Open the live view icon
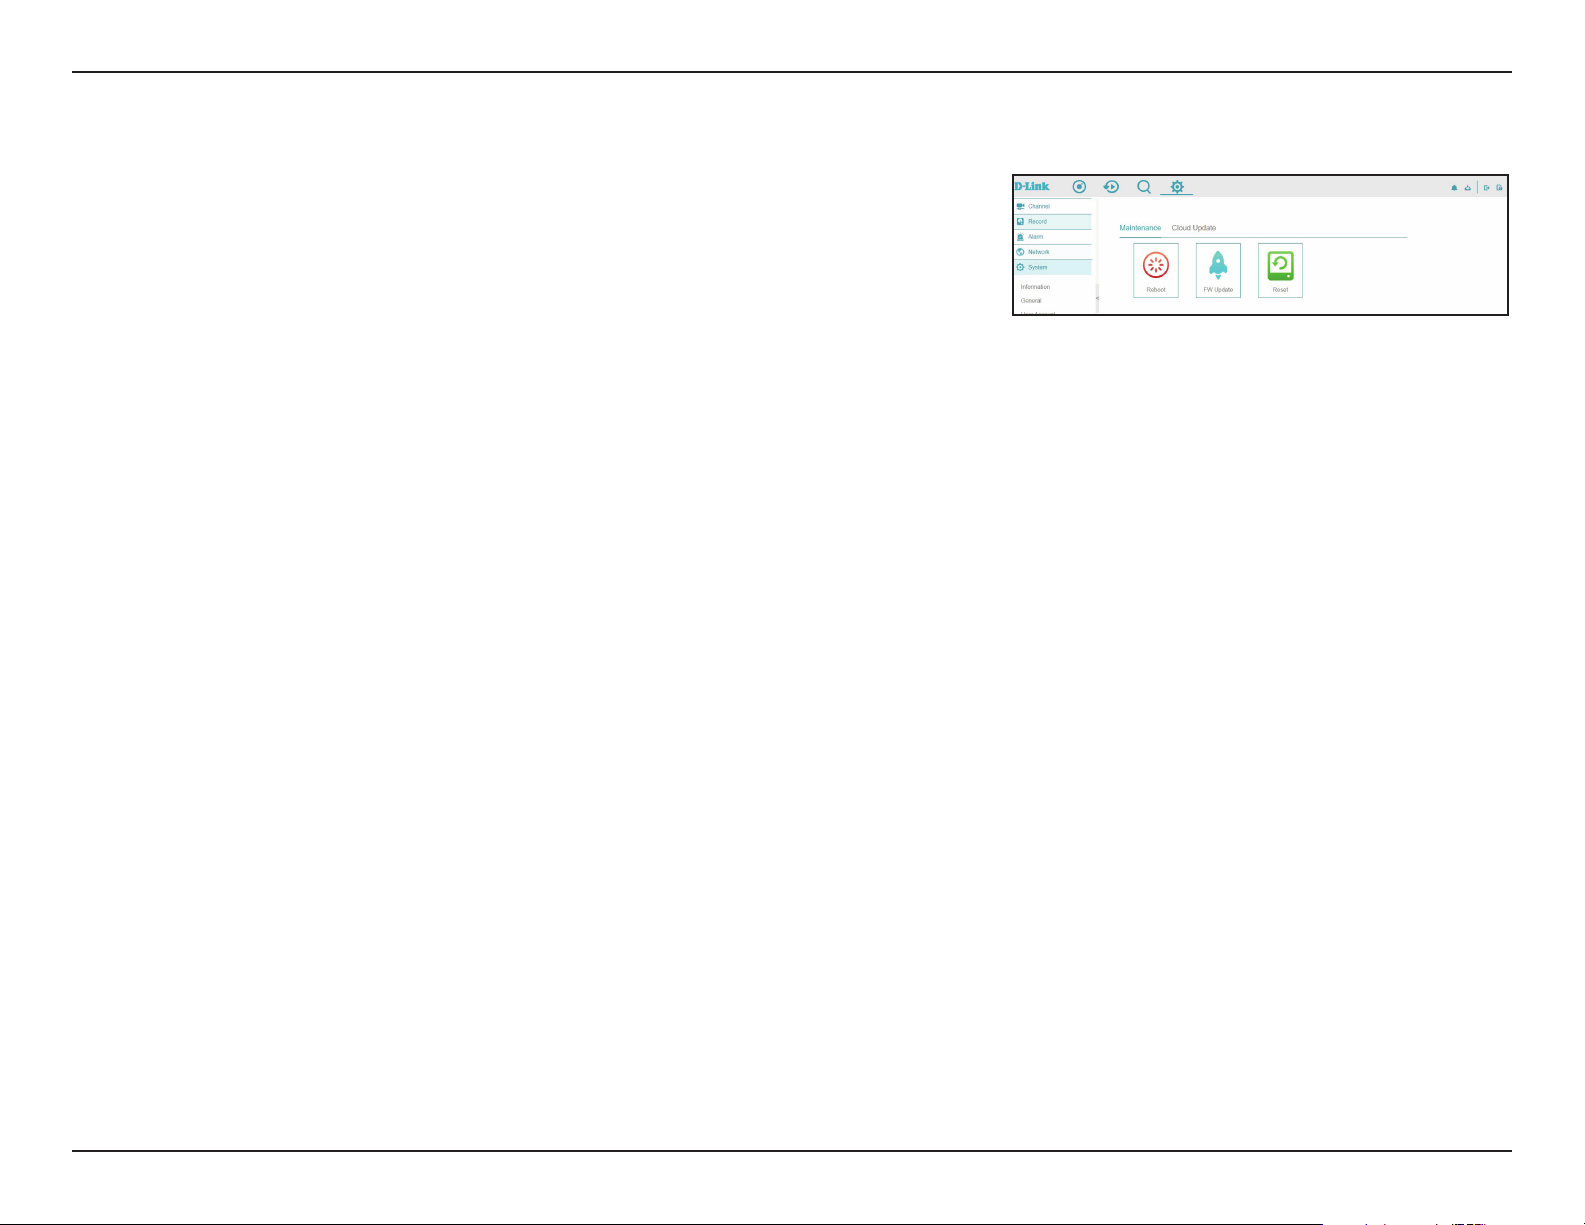This screenshot has height=1225, width=1585. [1079, 187]
